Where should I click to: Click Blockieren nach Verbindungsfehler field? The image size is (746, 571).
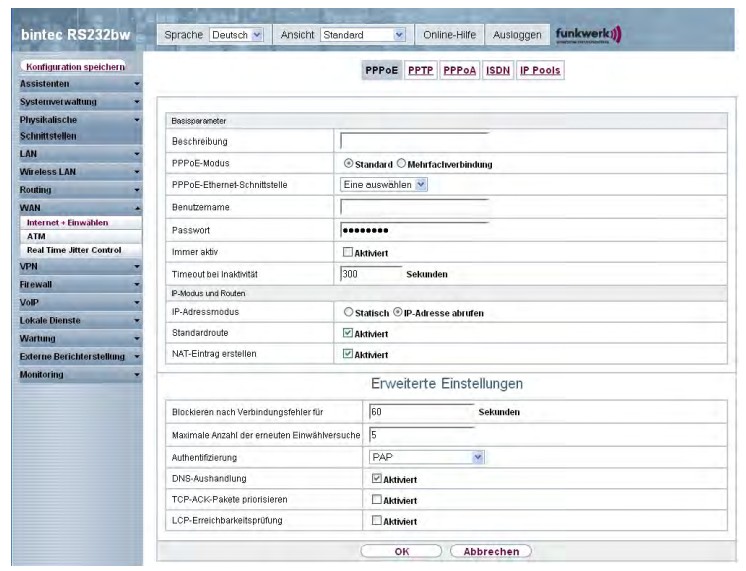click(x=422, y=412)
